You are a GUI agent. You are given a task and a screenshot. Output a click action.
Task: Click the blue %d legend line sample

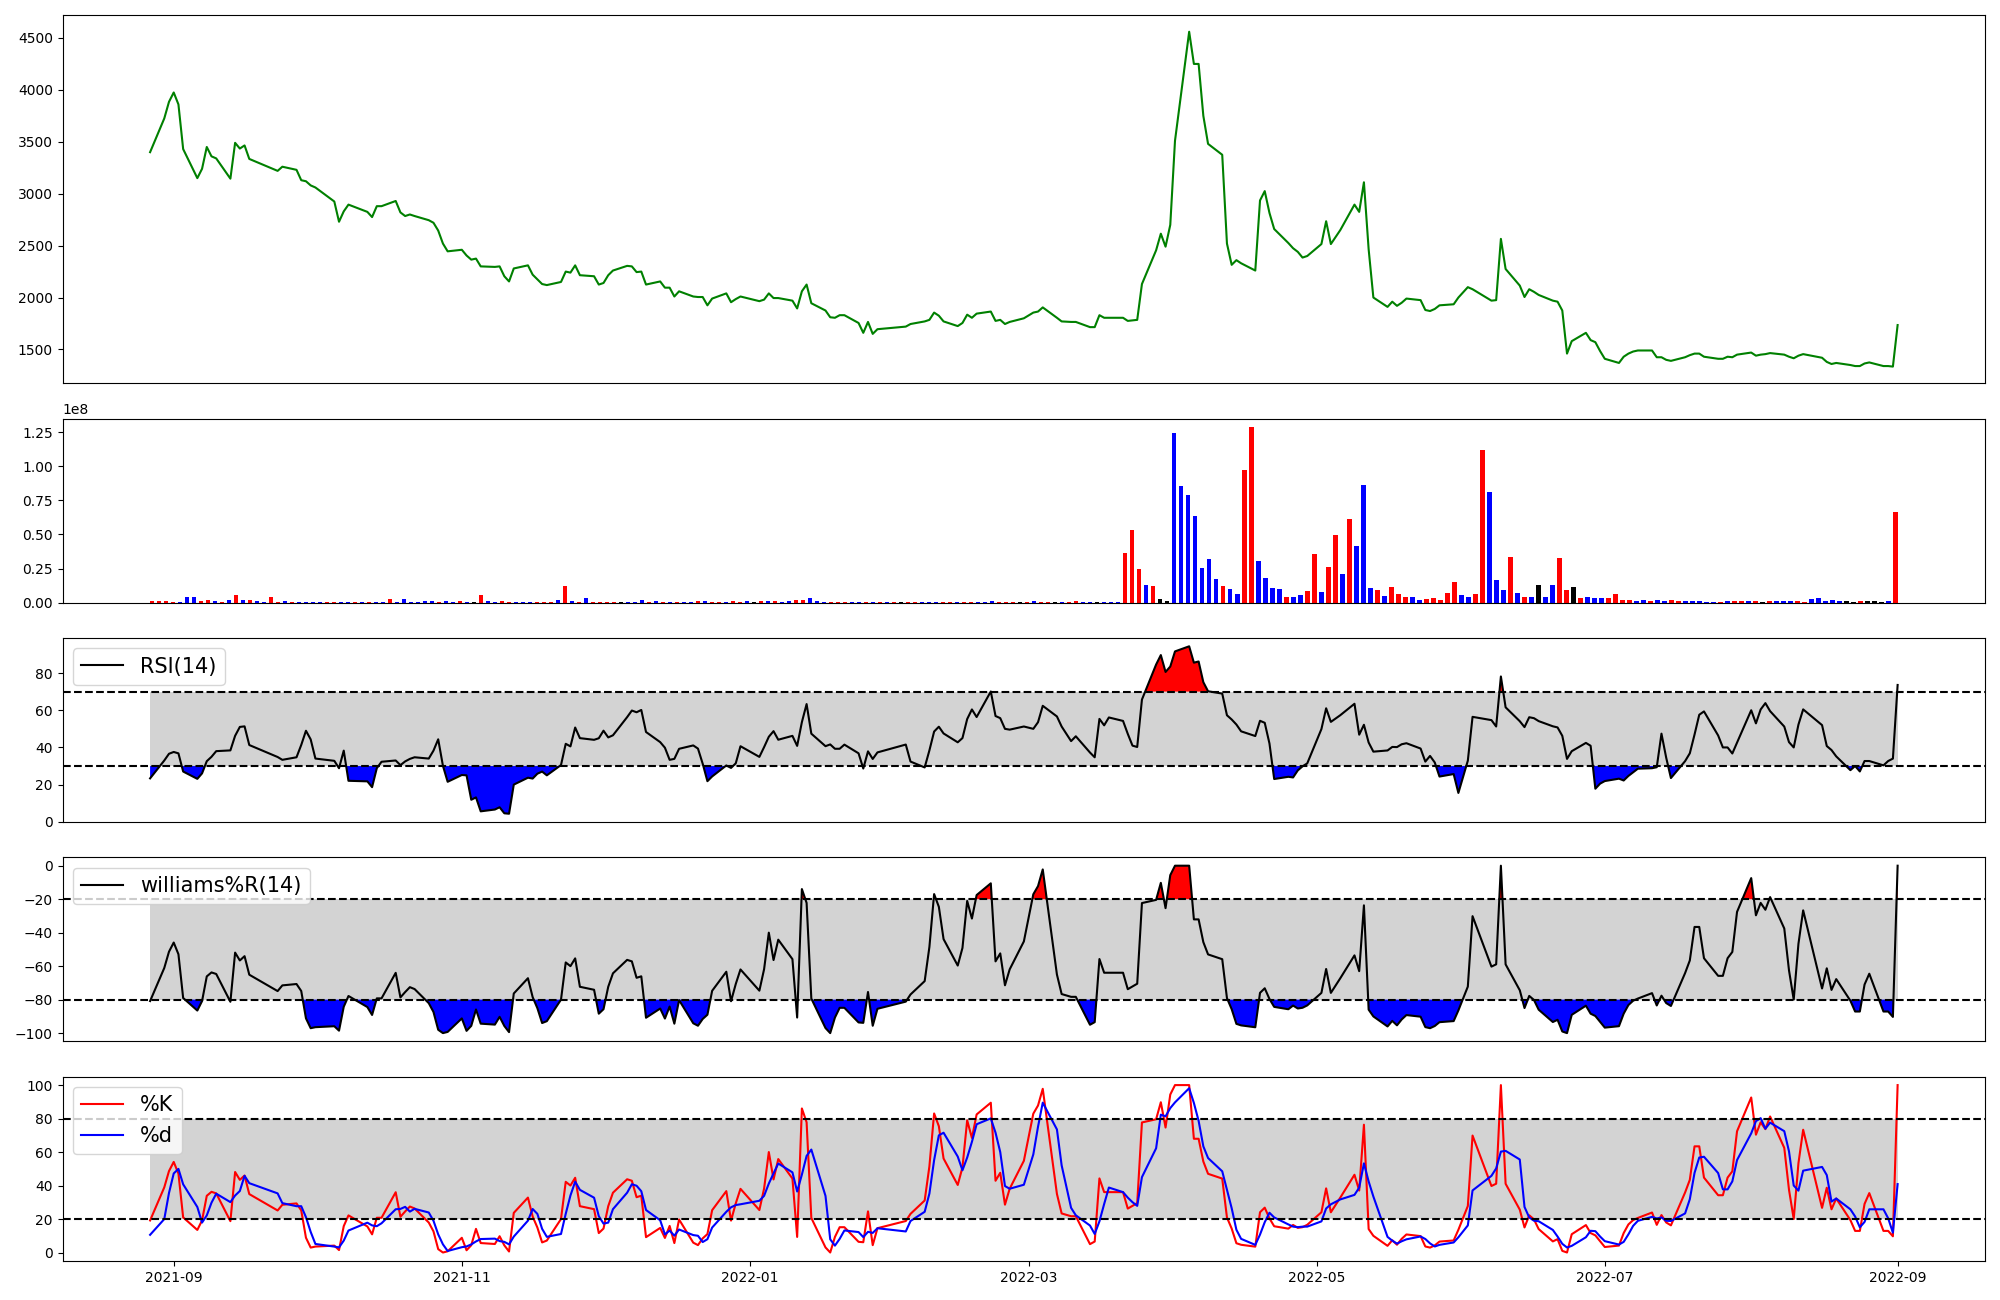(x=102, y=1135)
